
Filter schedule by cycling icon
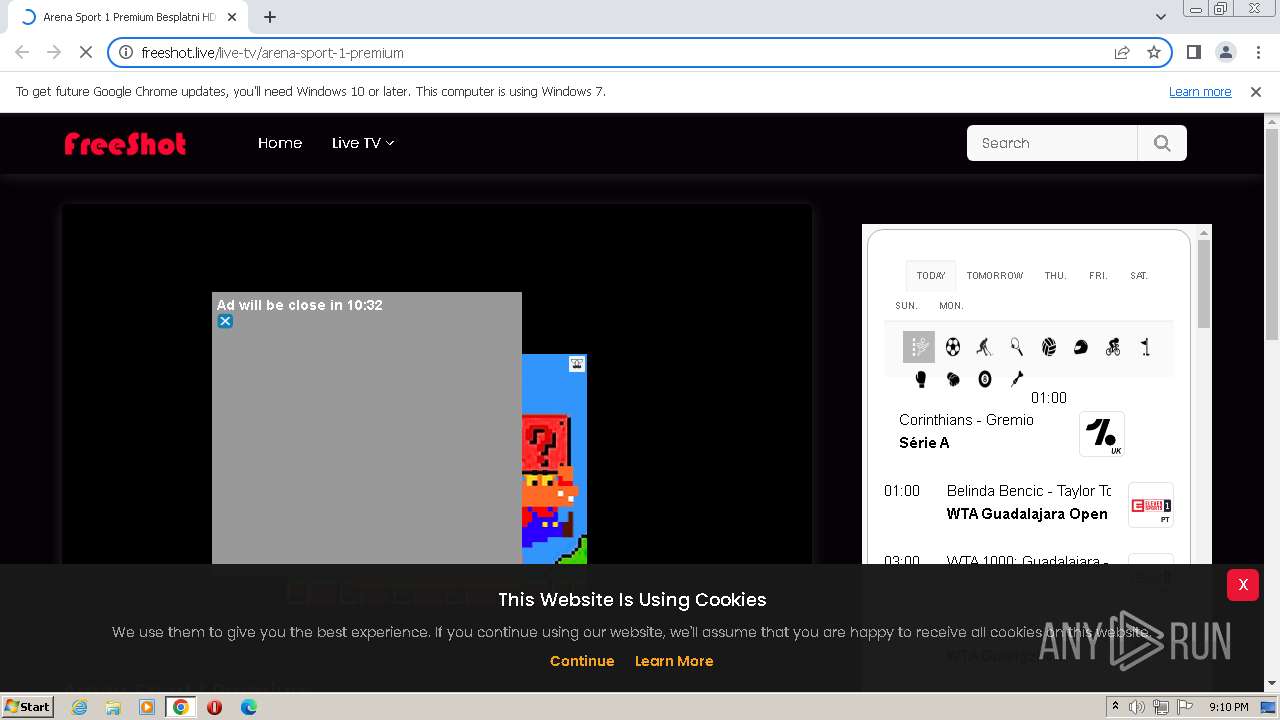coord(1112,347)
